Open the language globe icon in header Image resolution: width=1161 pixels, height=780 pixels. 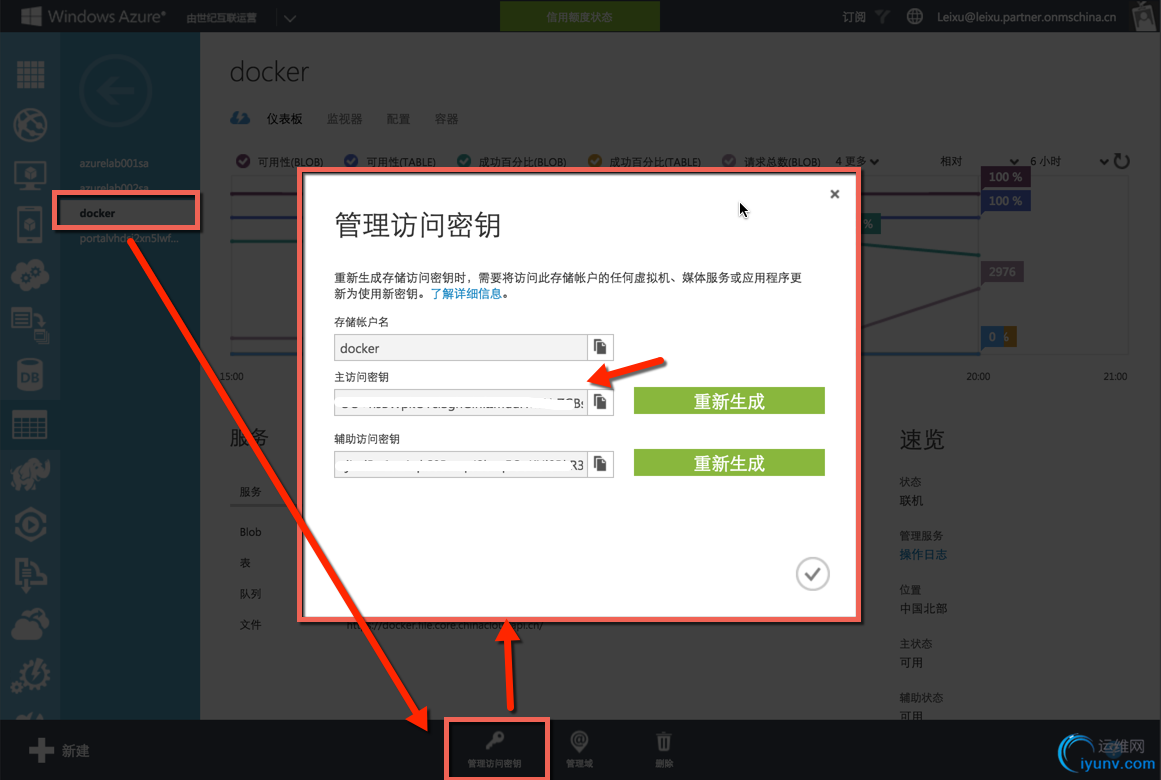[x=914, y=16]
